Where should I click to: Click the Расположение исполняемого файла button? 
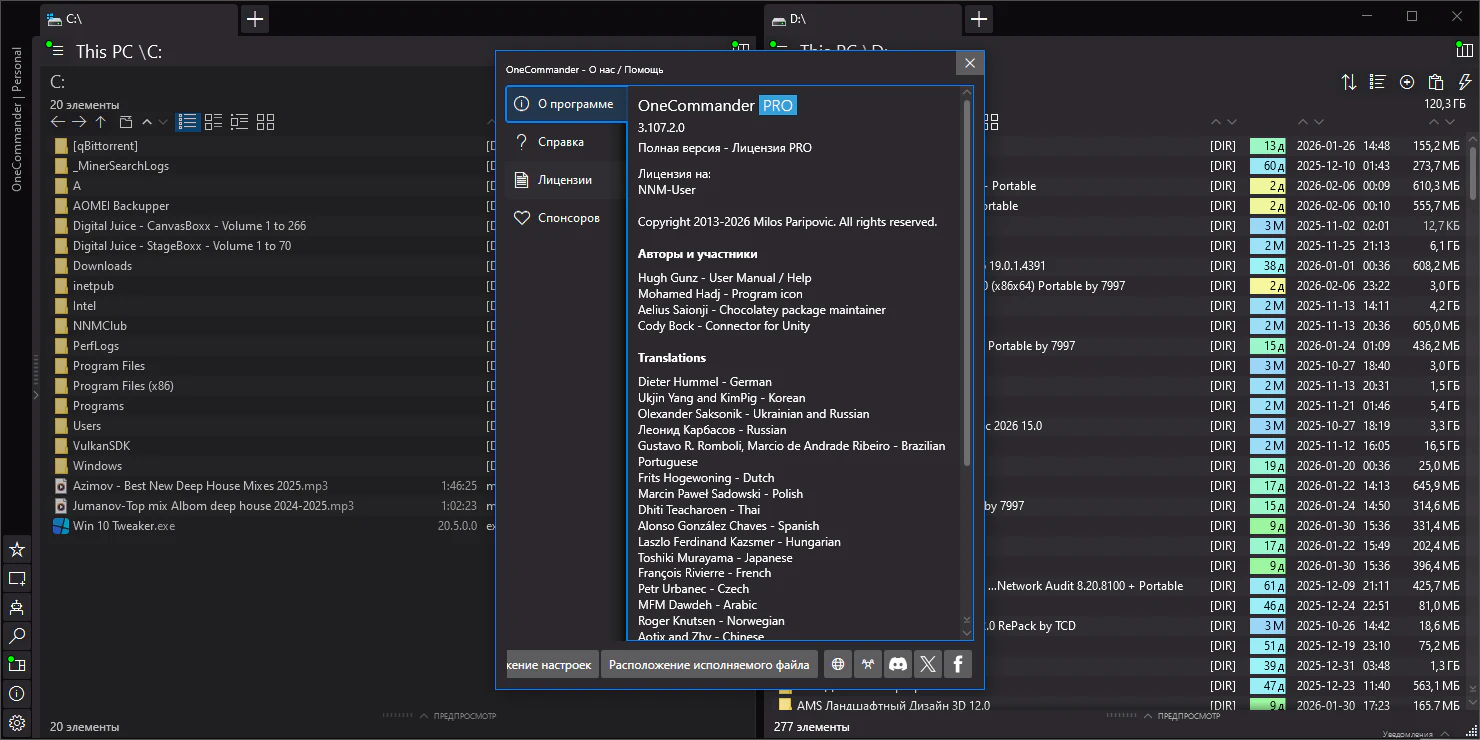[709, 664]
